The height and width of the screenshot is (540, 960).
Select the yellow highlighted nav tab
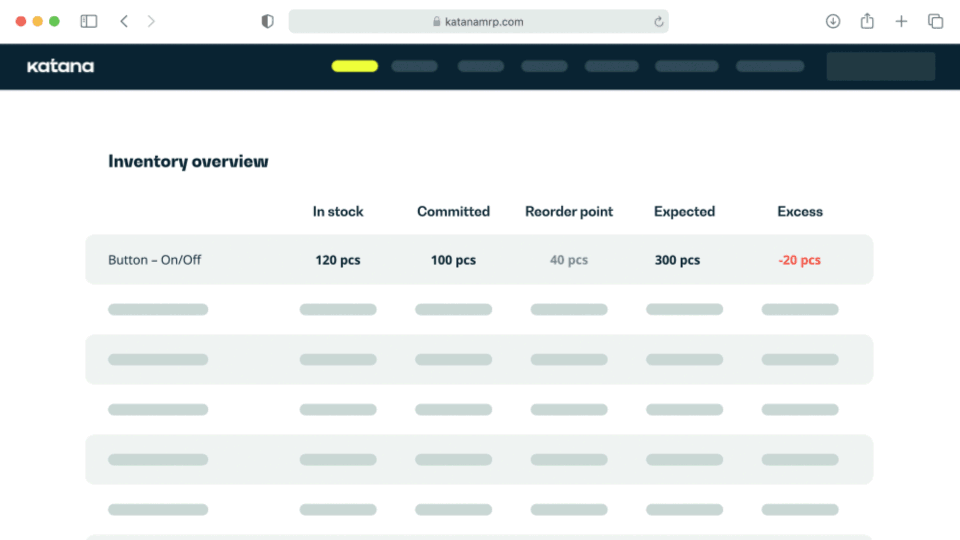coord(354,67)
